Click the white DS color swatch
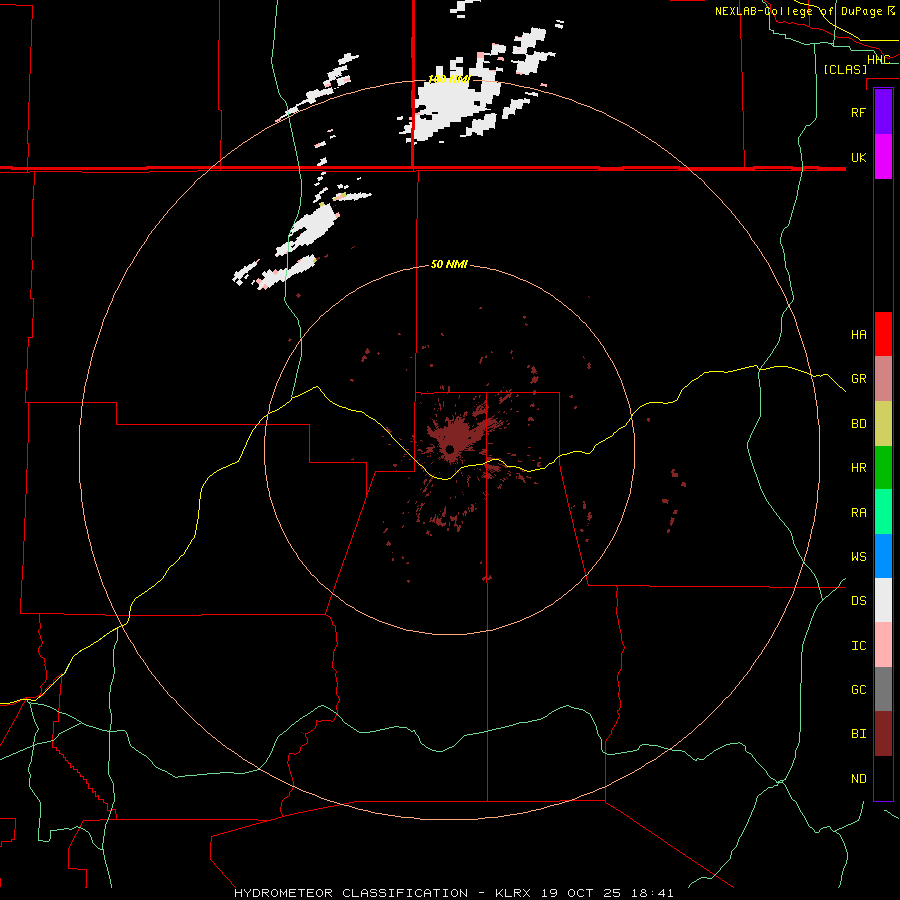 (x=883, y=600)
